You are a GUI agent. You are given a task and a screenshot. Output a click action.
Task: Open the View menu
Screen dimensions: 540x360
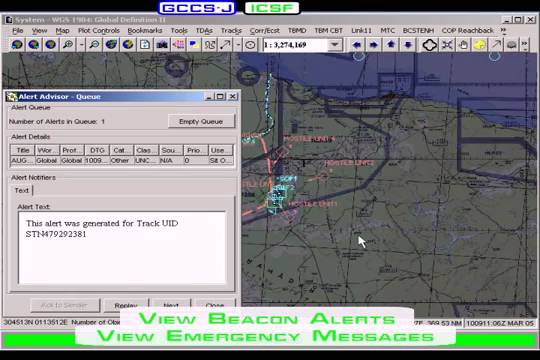pyautogui.click(x=40, y=31)
